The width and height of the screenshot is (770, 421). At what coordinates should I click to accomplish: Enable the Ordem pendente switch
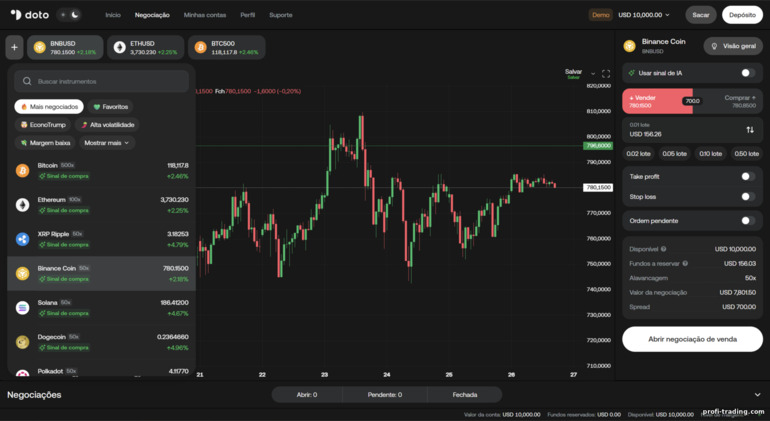[748, 221]
